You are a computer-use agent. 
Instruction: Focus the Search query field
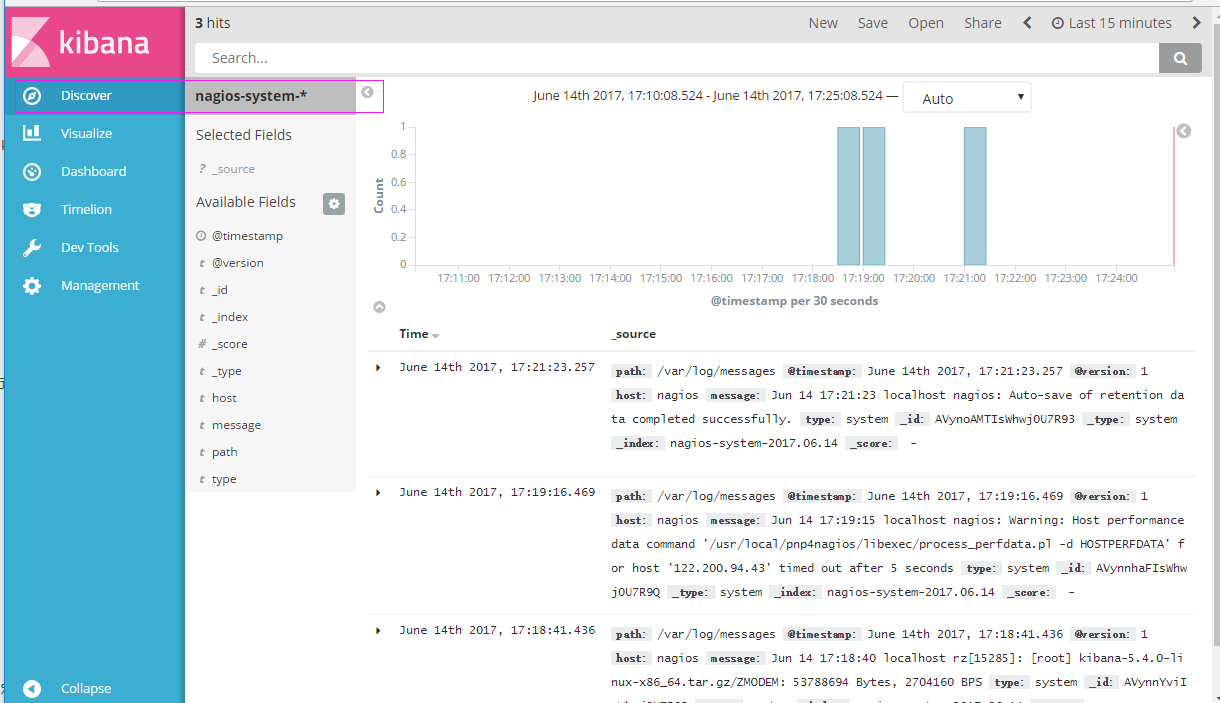pyautogui.click(x=676, y=58)
